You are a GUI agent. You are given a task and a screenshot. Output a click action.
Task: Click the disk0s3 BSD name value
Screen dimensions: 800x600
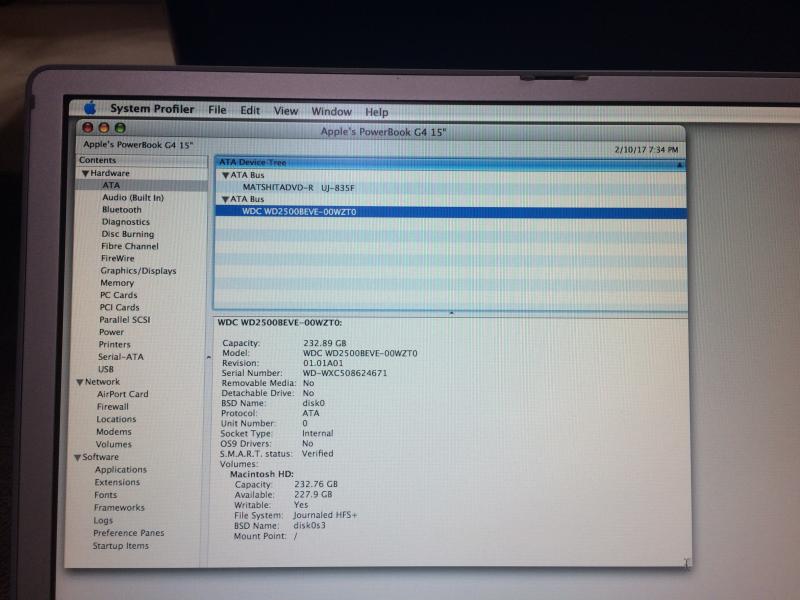coord(309,525)
